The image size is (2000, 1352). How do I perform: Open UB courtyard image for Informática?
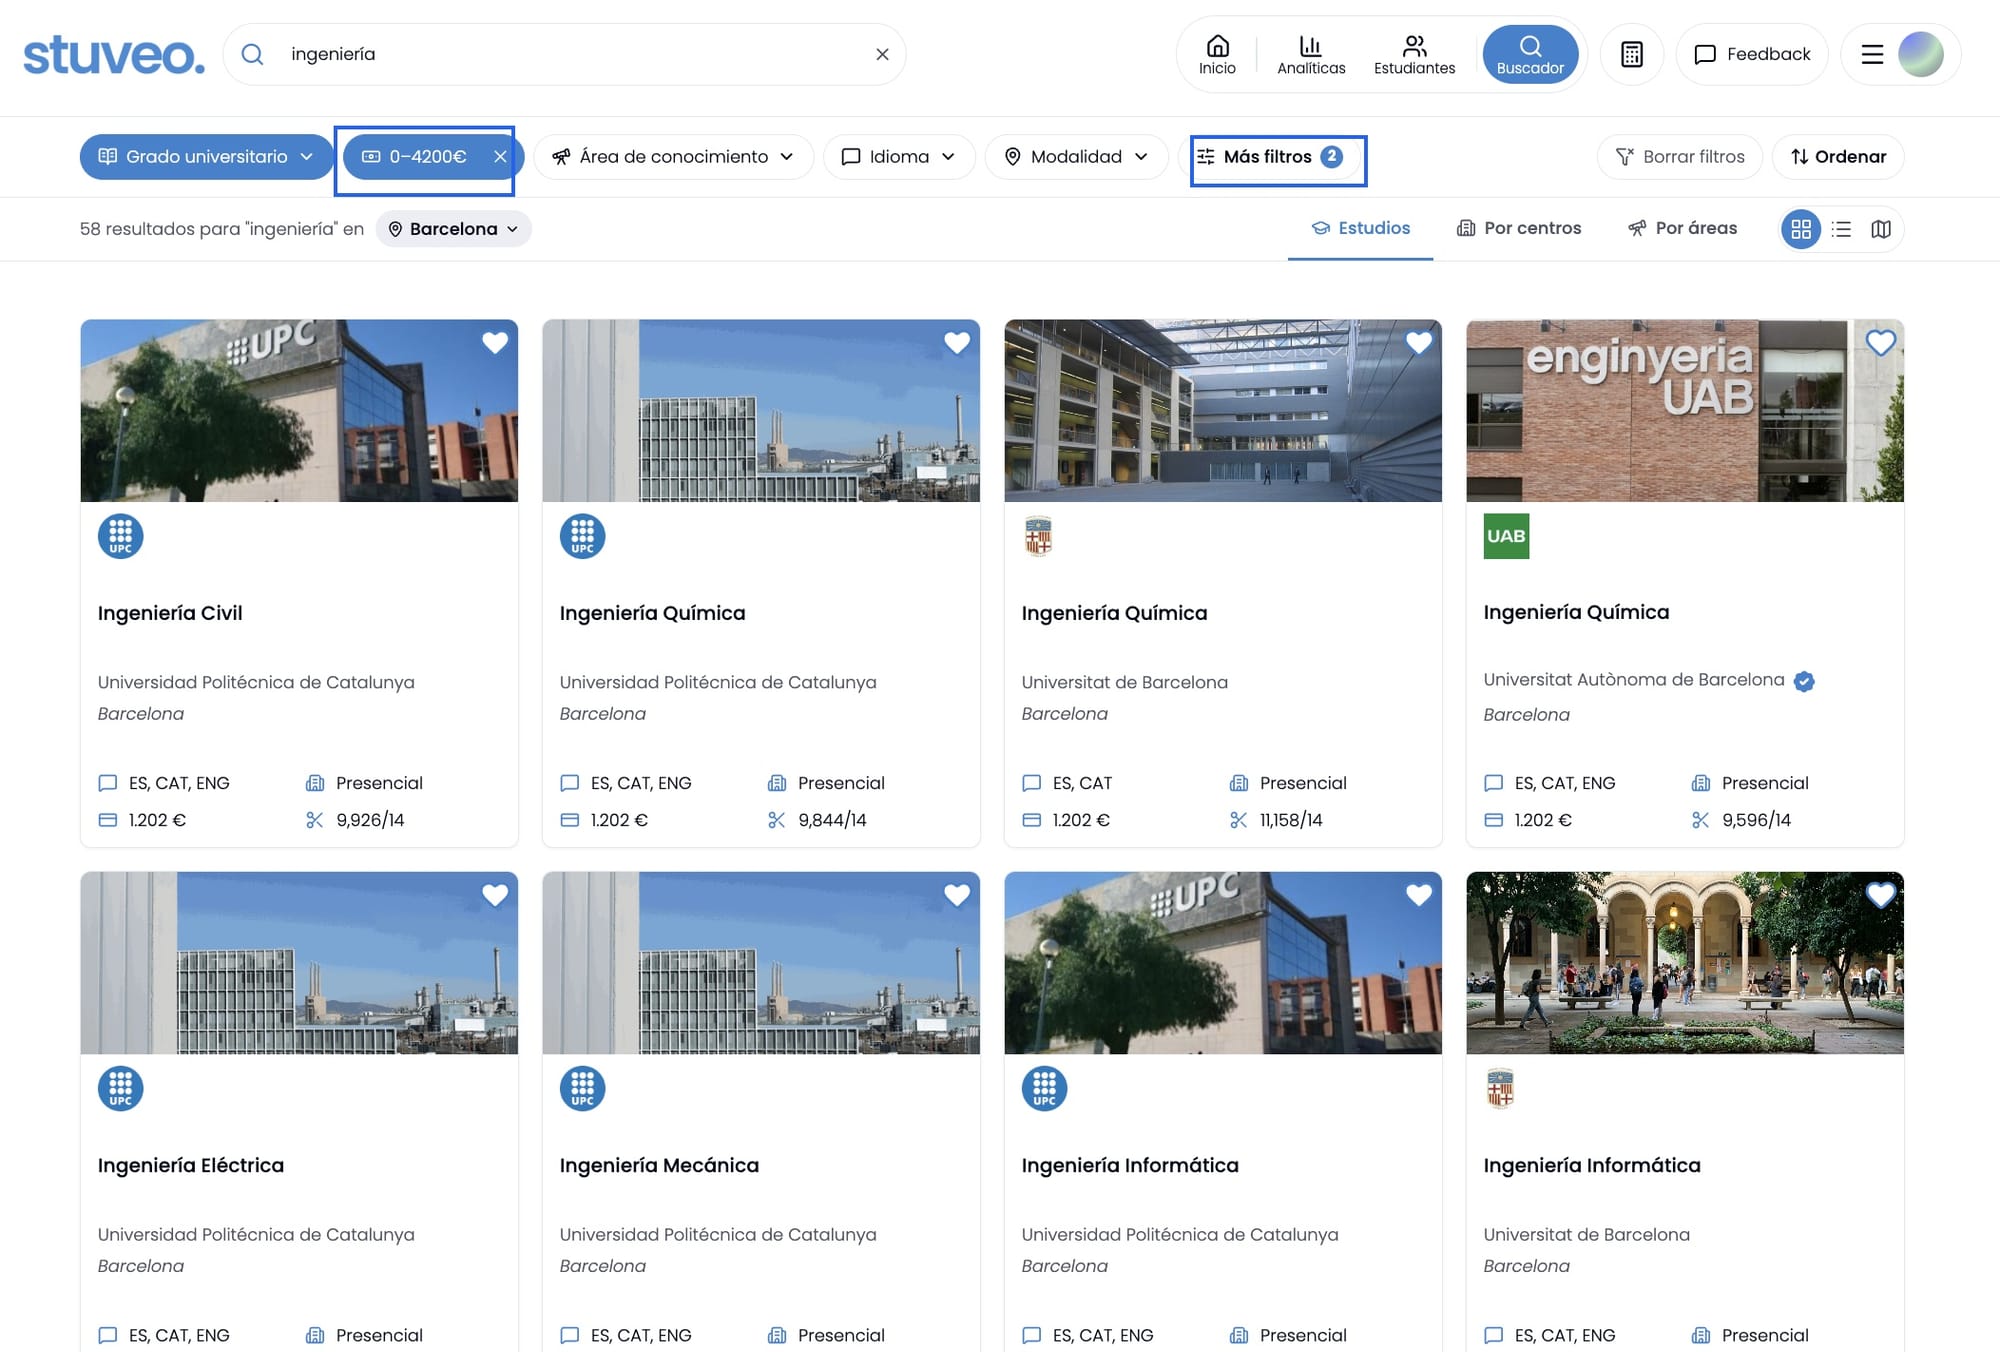[1685, 963]
